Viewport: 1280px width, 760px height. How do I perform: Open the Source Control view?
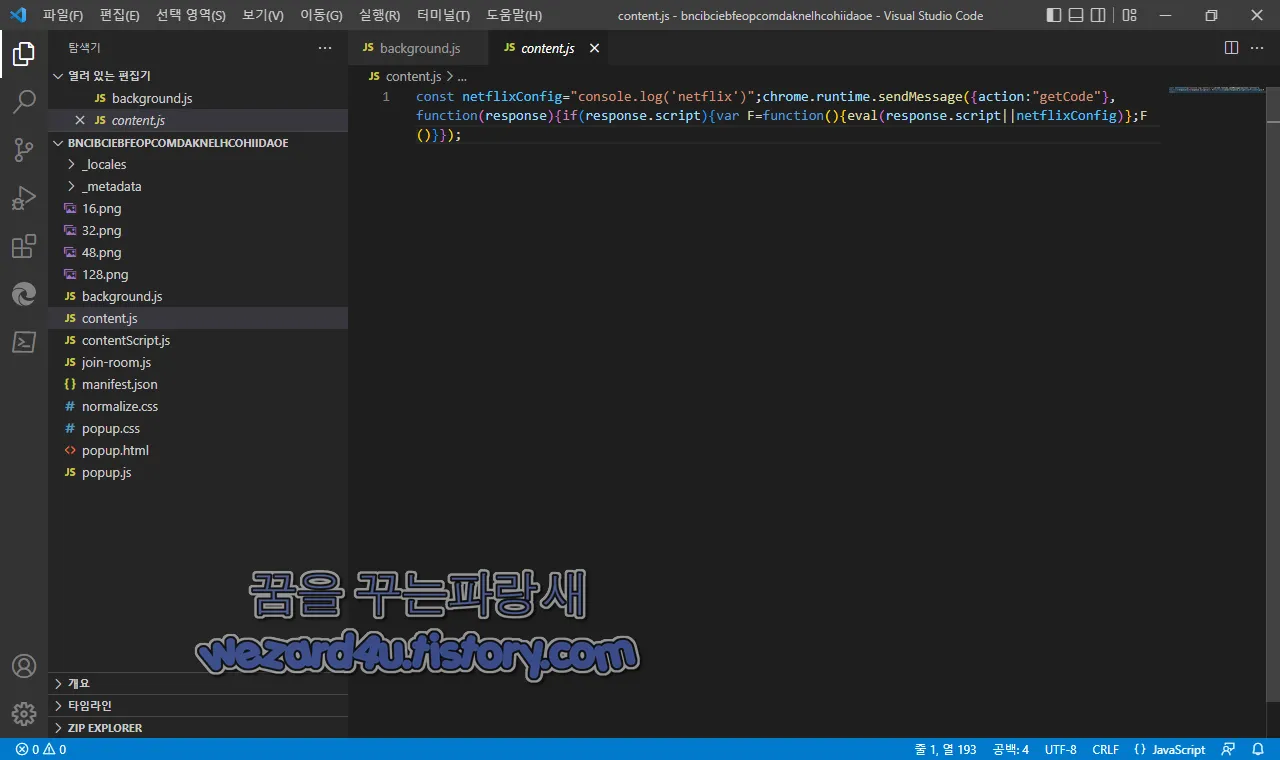22,148
